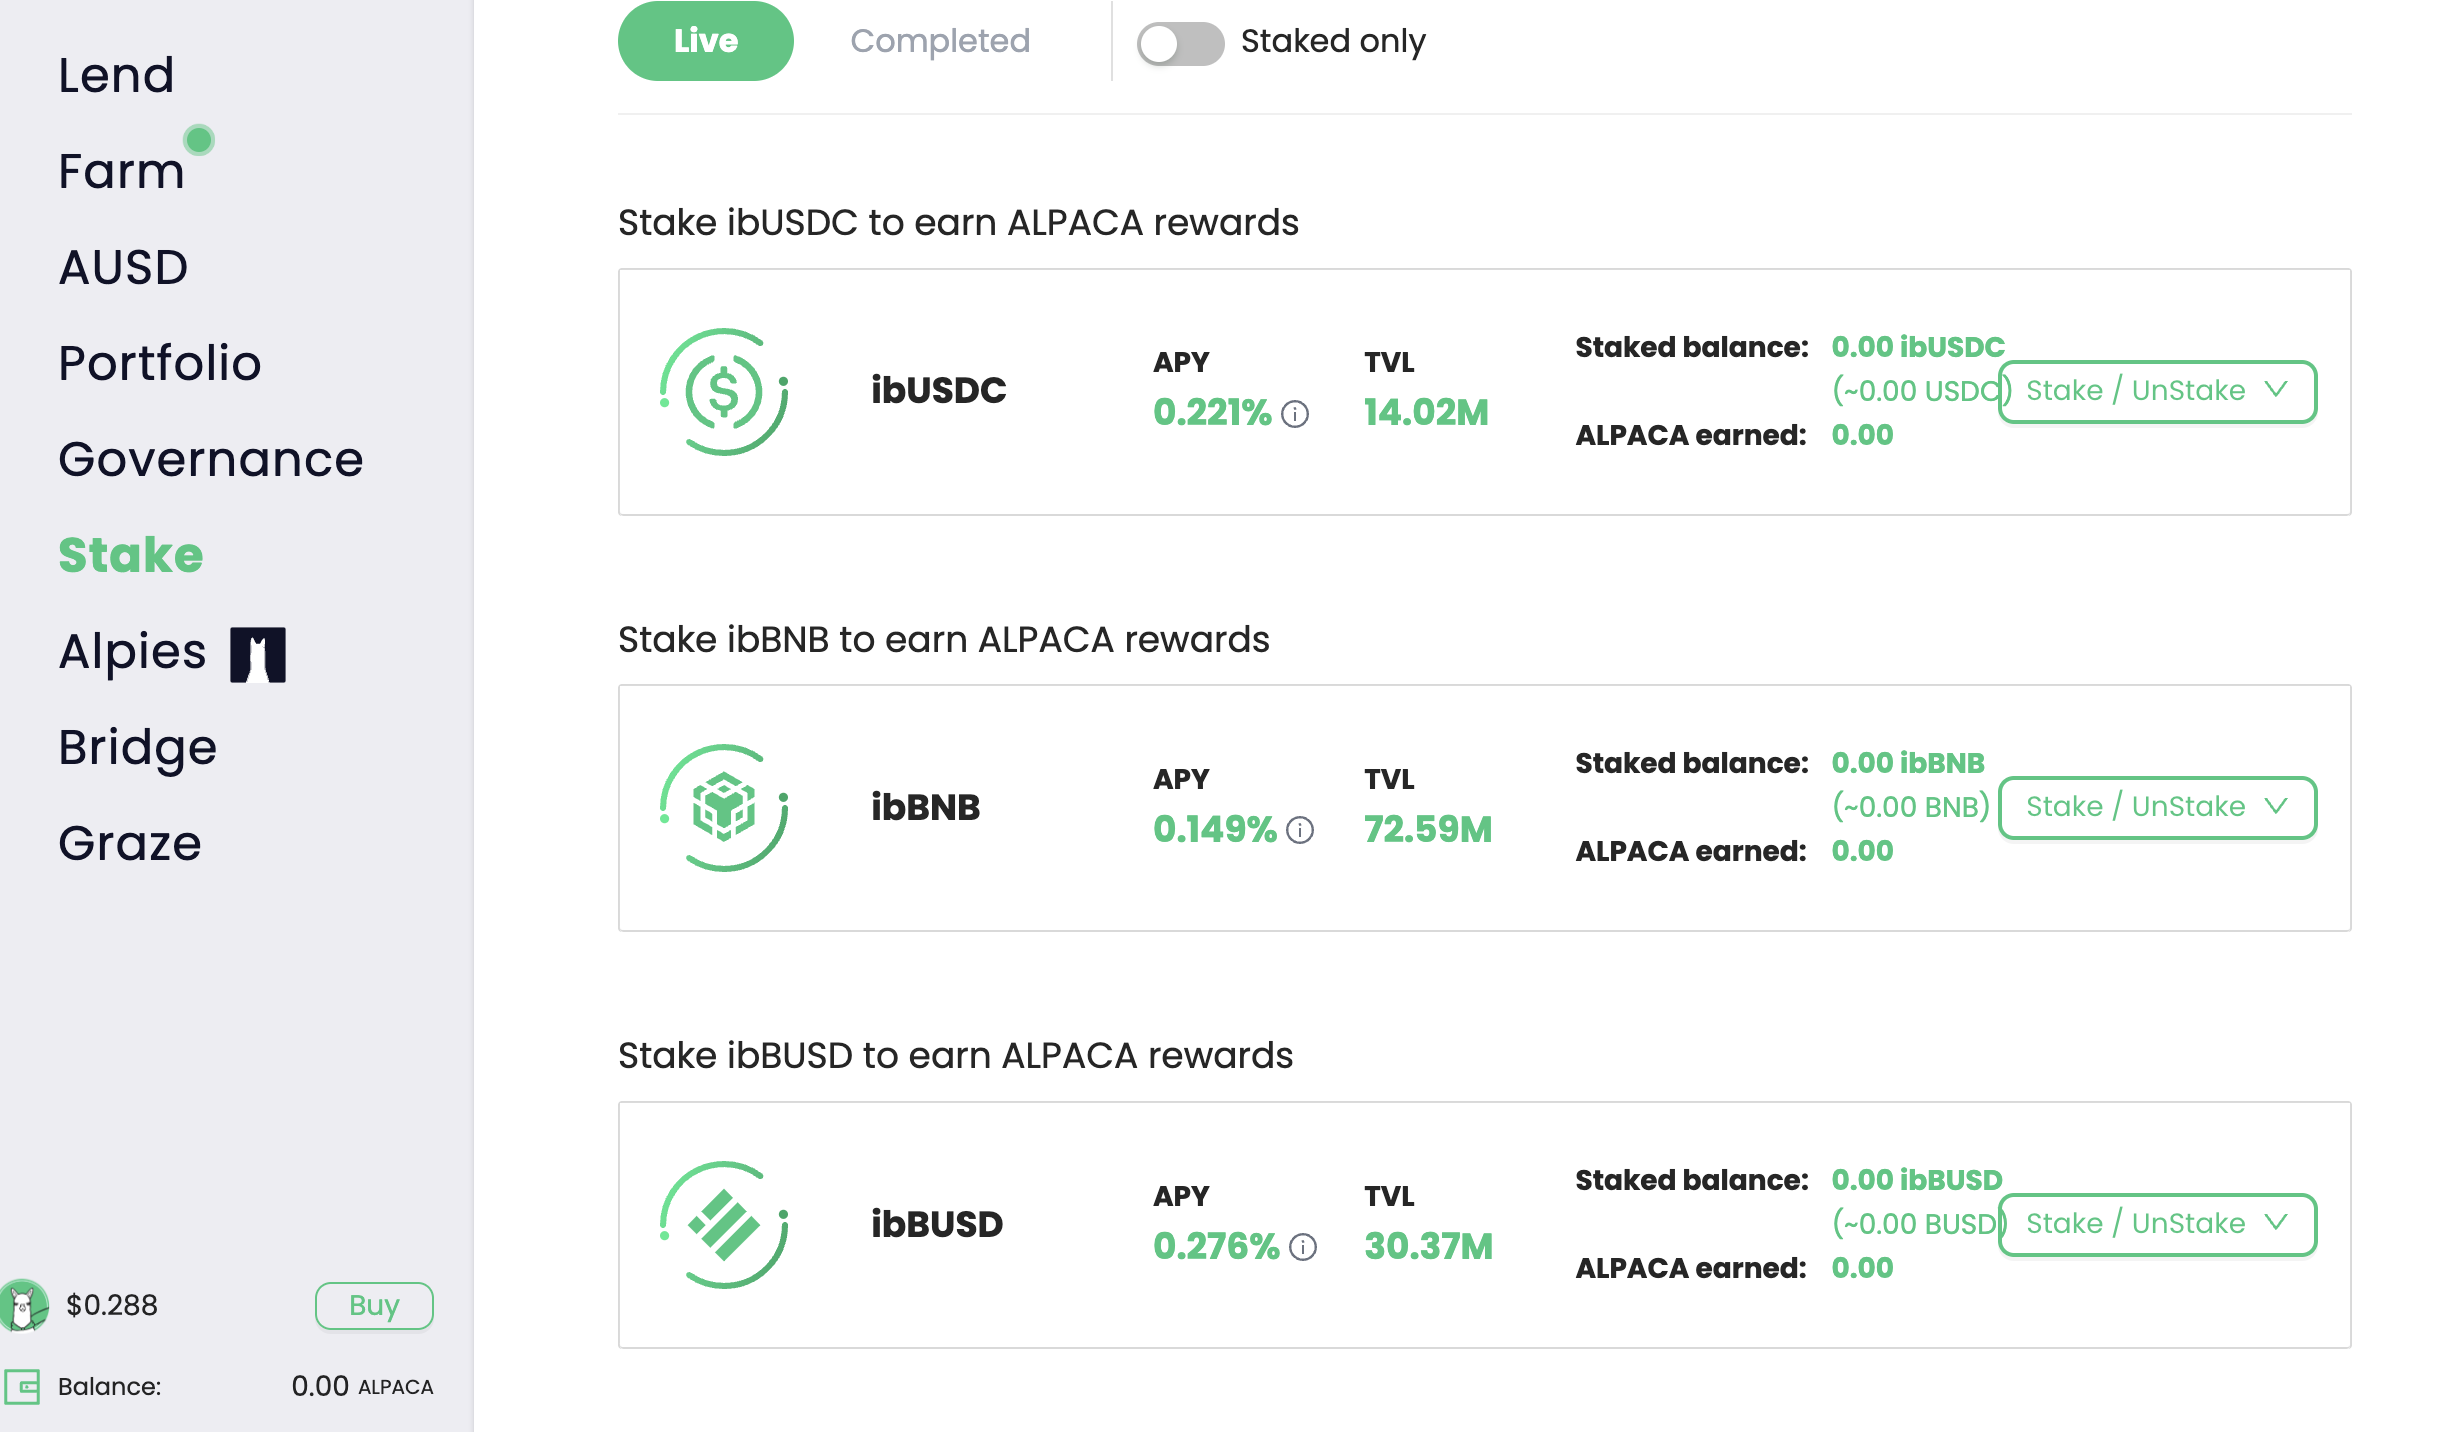Screen dimensions: 2458x1432
Task: Click the (~0.00 BNB) equivalent value
Action: point(1911,807)
